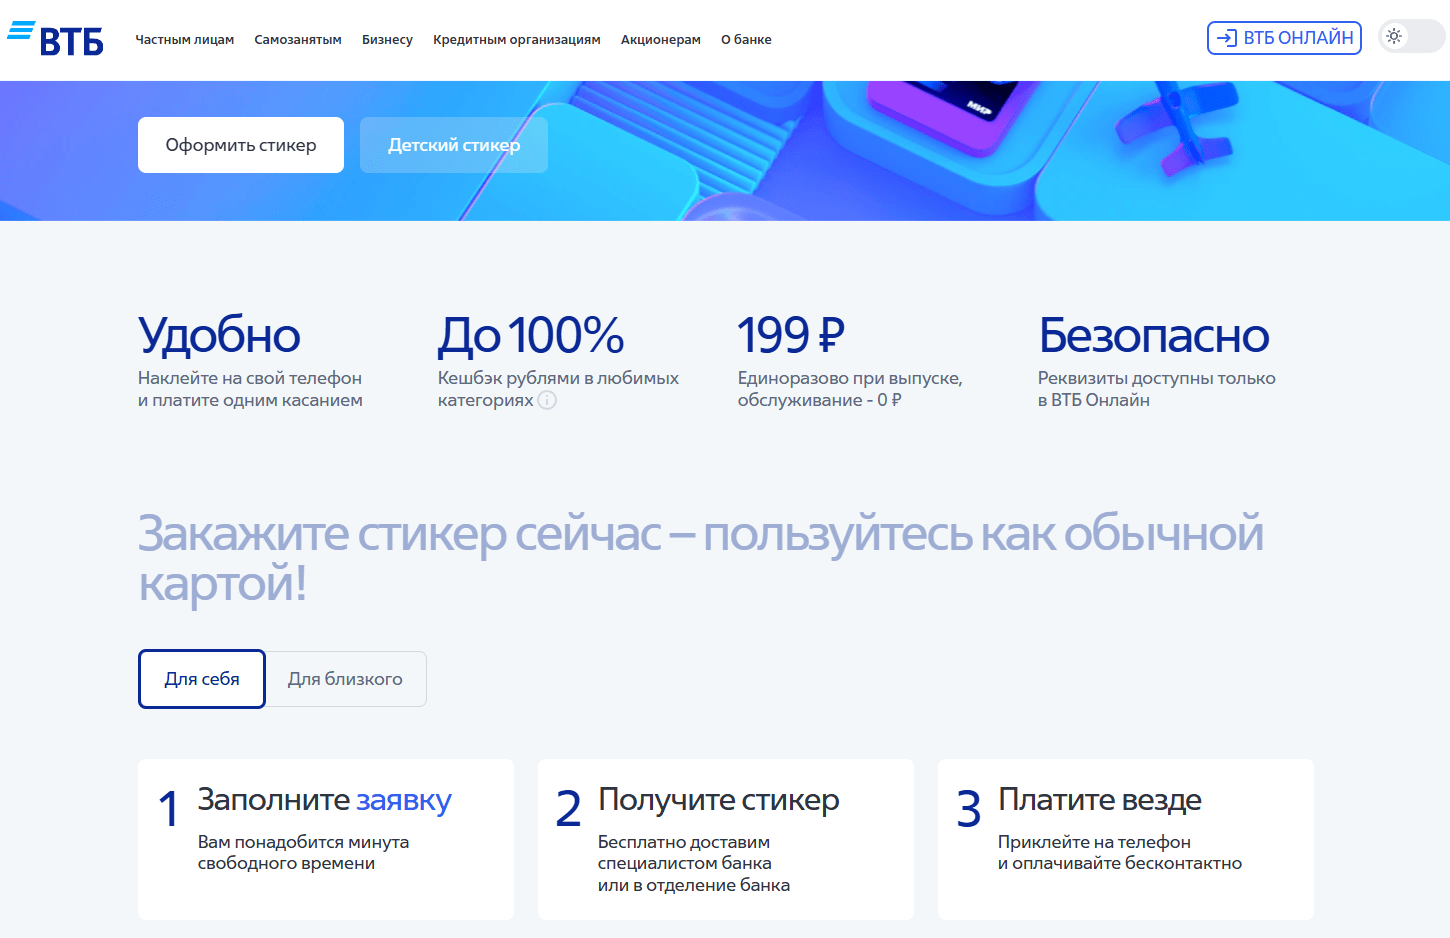Screen dimensions: 1450x938
Task: Open О банке menu
Action: pyautogui.click(x=746, y=40)
